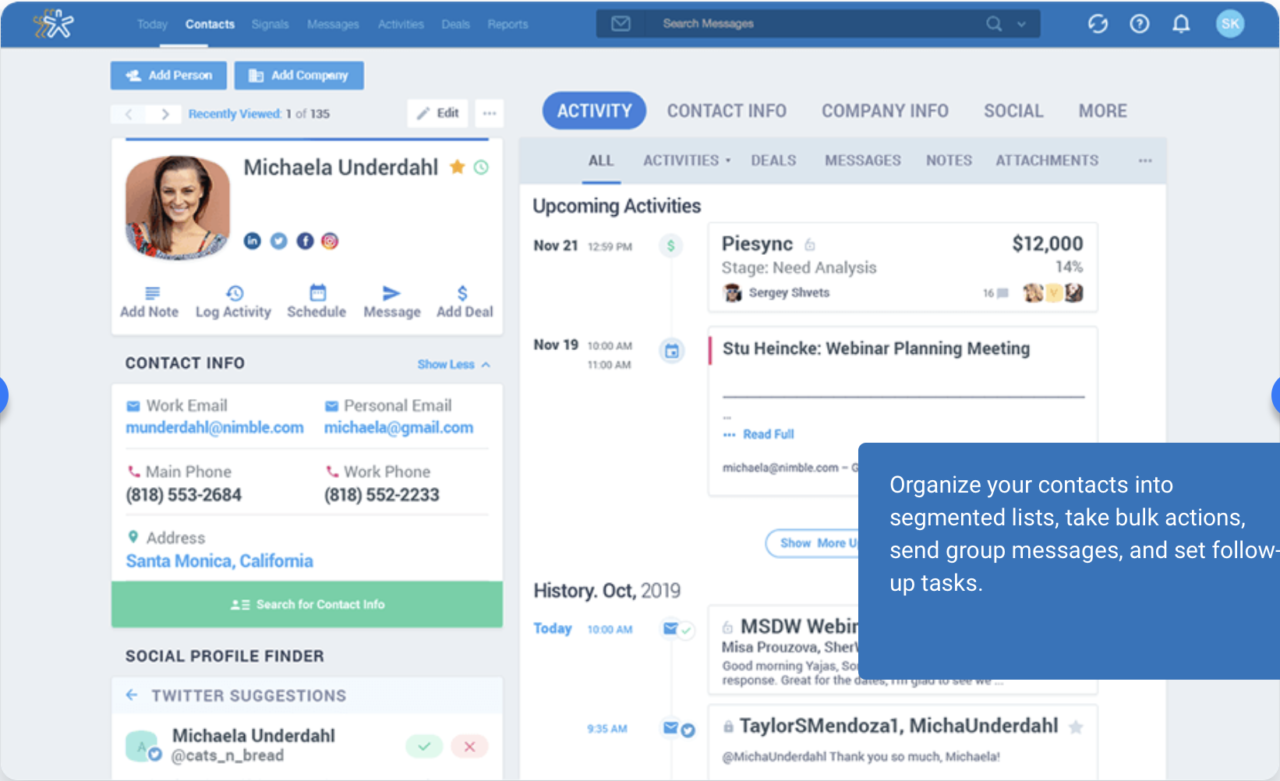
Task: Reject Twitter suggestion with red X
Action: pyautogui.click(x=469, y=746)
